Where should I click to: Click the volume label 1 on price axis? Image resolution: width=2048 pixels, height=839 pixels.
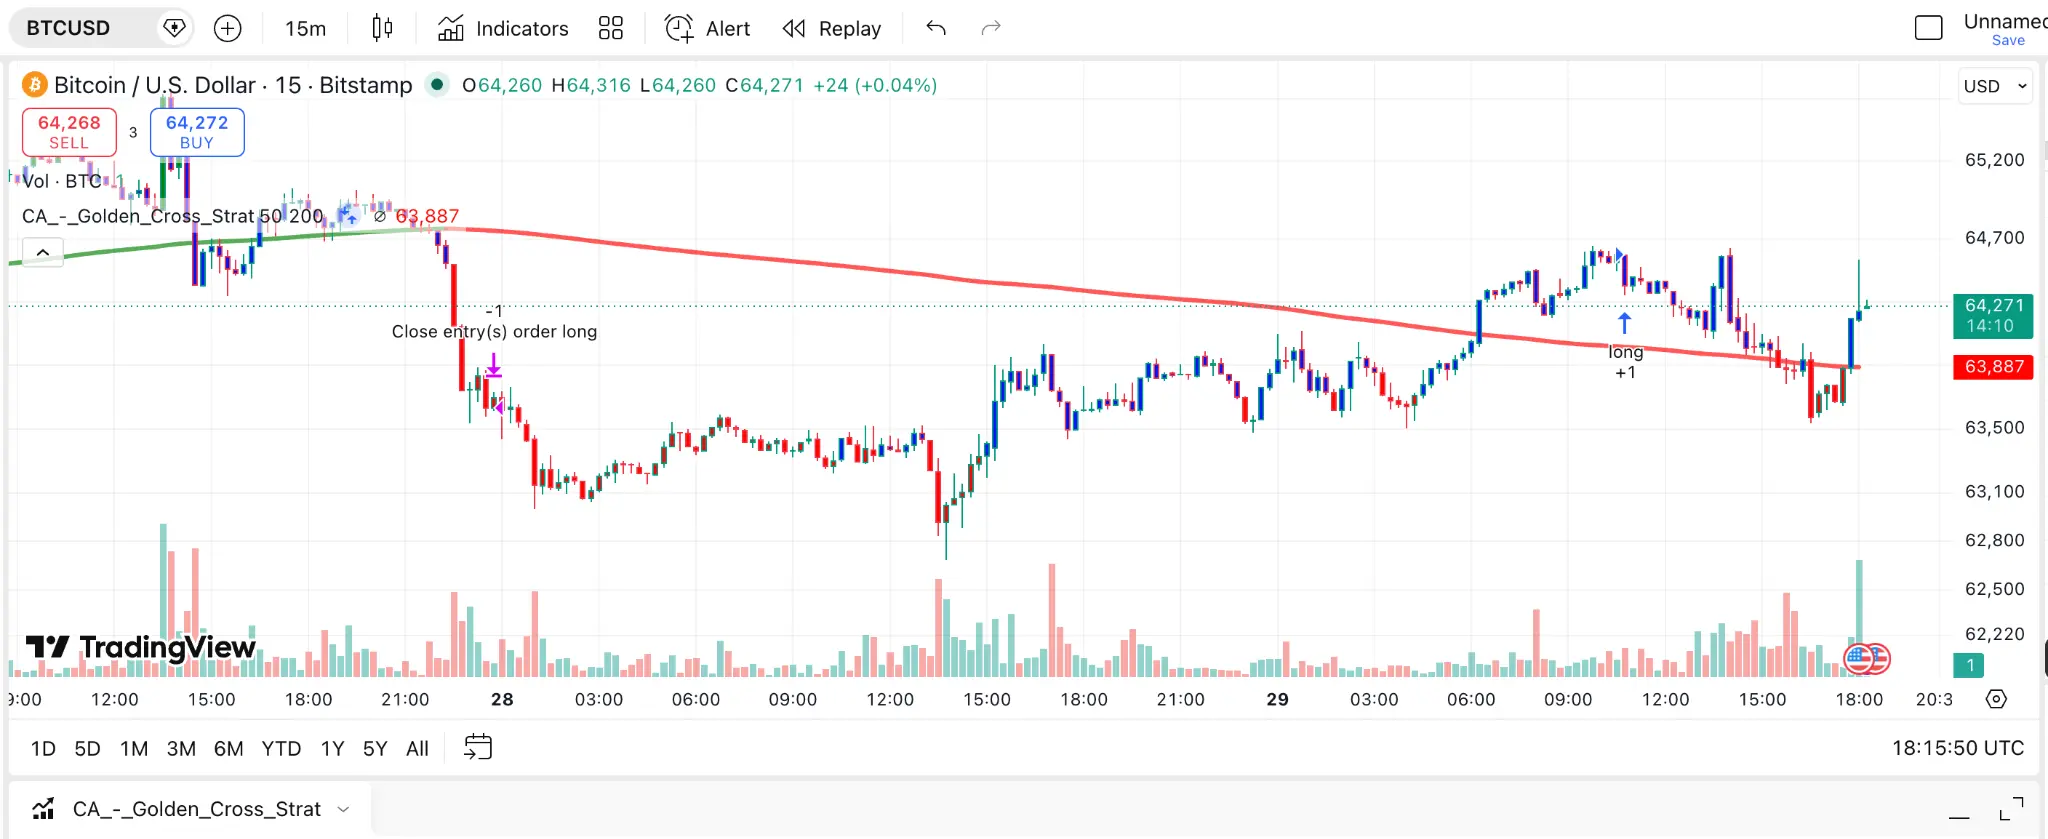coord(1969,665)
